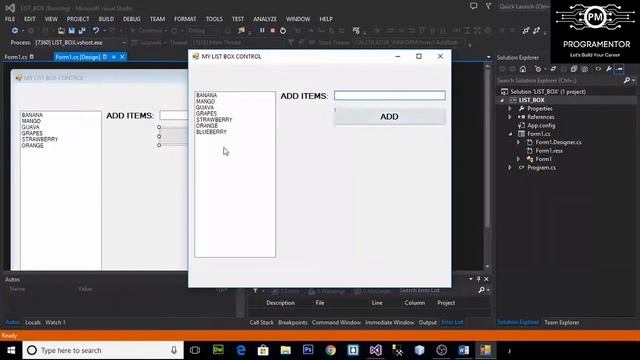Close the Error List panel
This screenshot has width=640, height=360.
(x=486, y=279)
